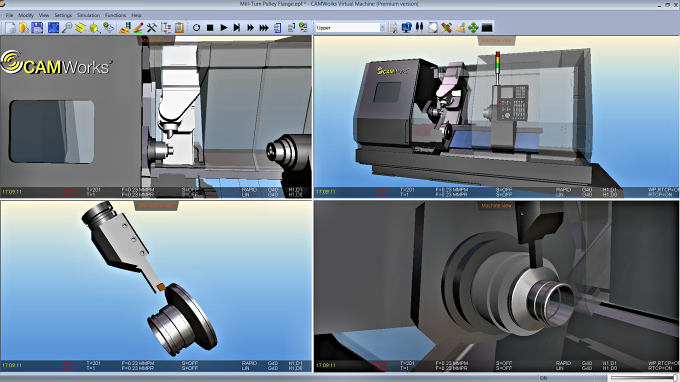Click the WP RTCP readout in the spindle close-up view
The image size is (680, 382).
click(x=664, y=363)
